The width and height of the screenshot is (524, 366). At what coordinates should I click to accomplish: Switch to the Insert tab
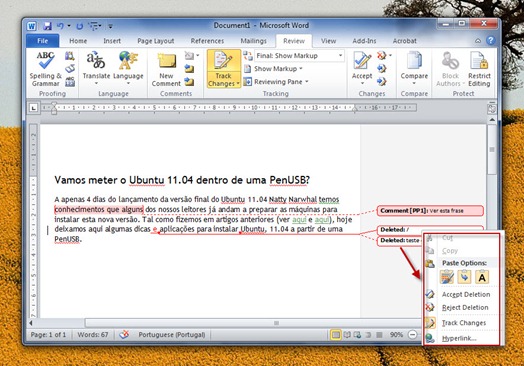(112, 41)
